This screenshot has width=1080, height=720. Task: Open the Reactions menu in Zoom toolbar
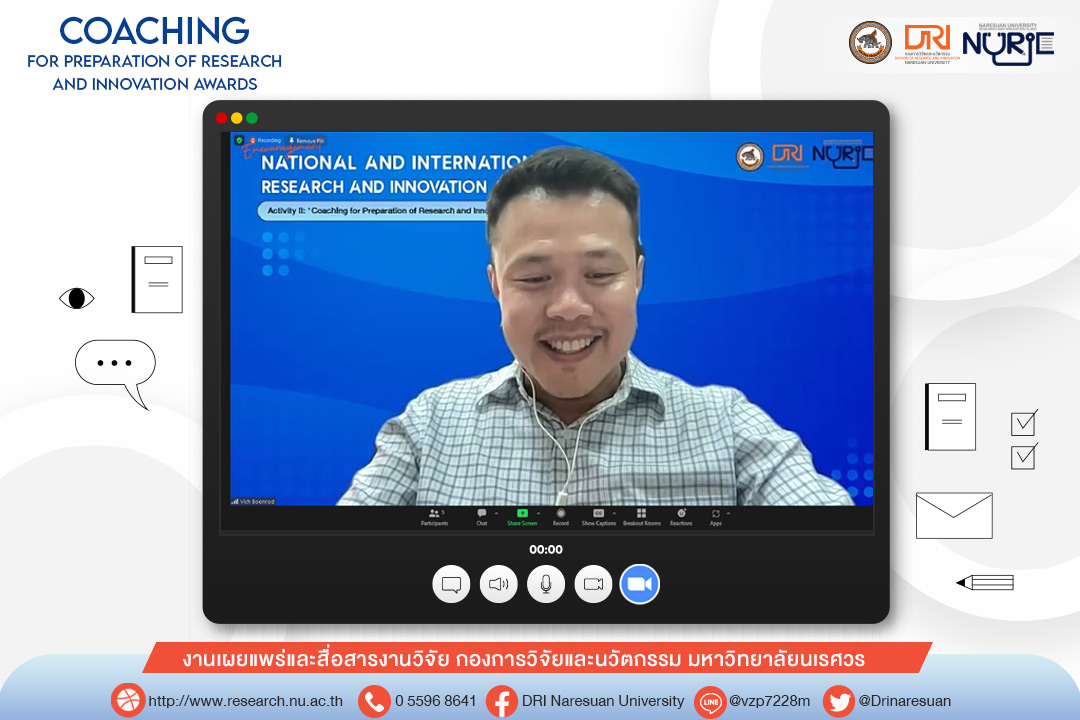(x=681, y=517)
